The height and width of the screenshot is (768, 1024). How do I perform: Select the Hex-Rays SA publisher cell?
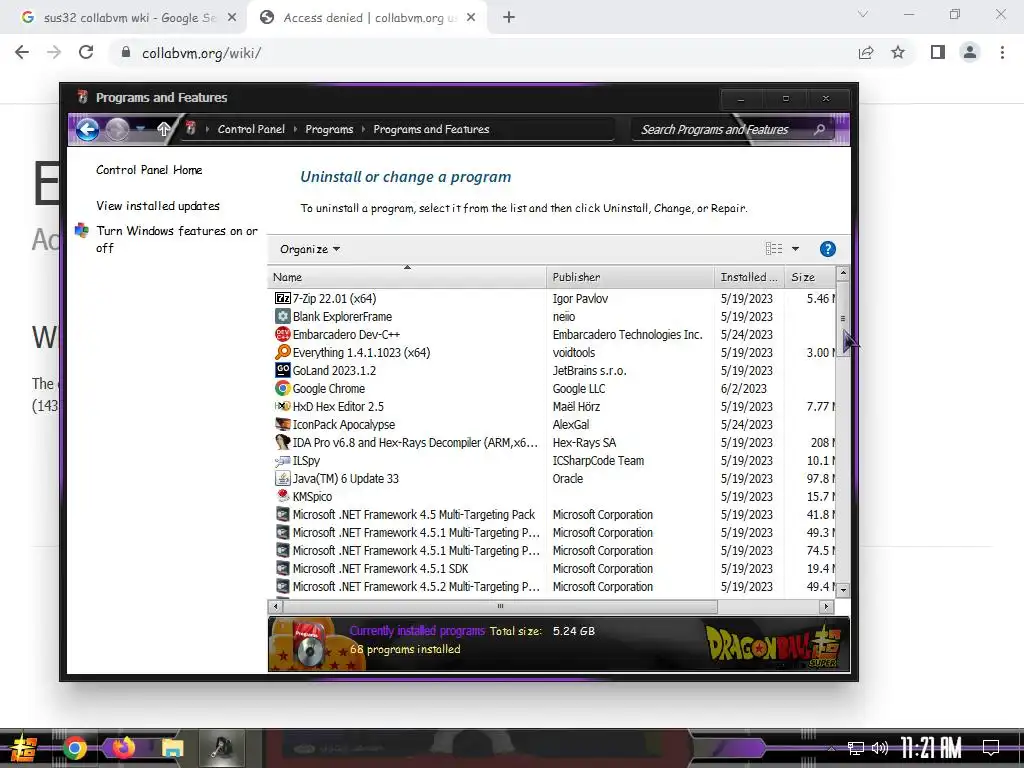coord(584,443)
